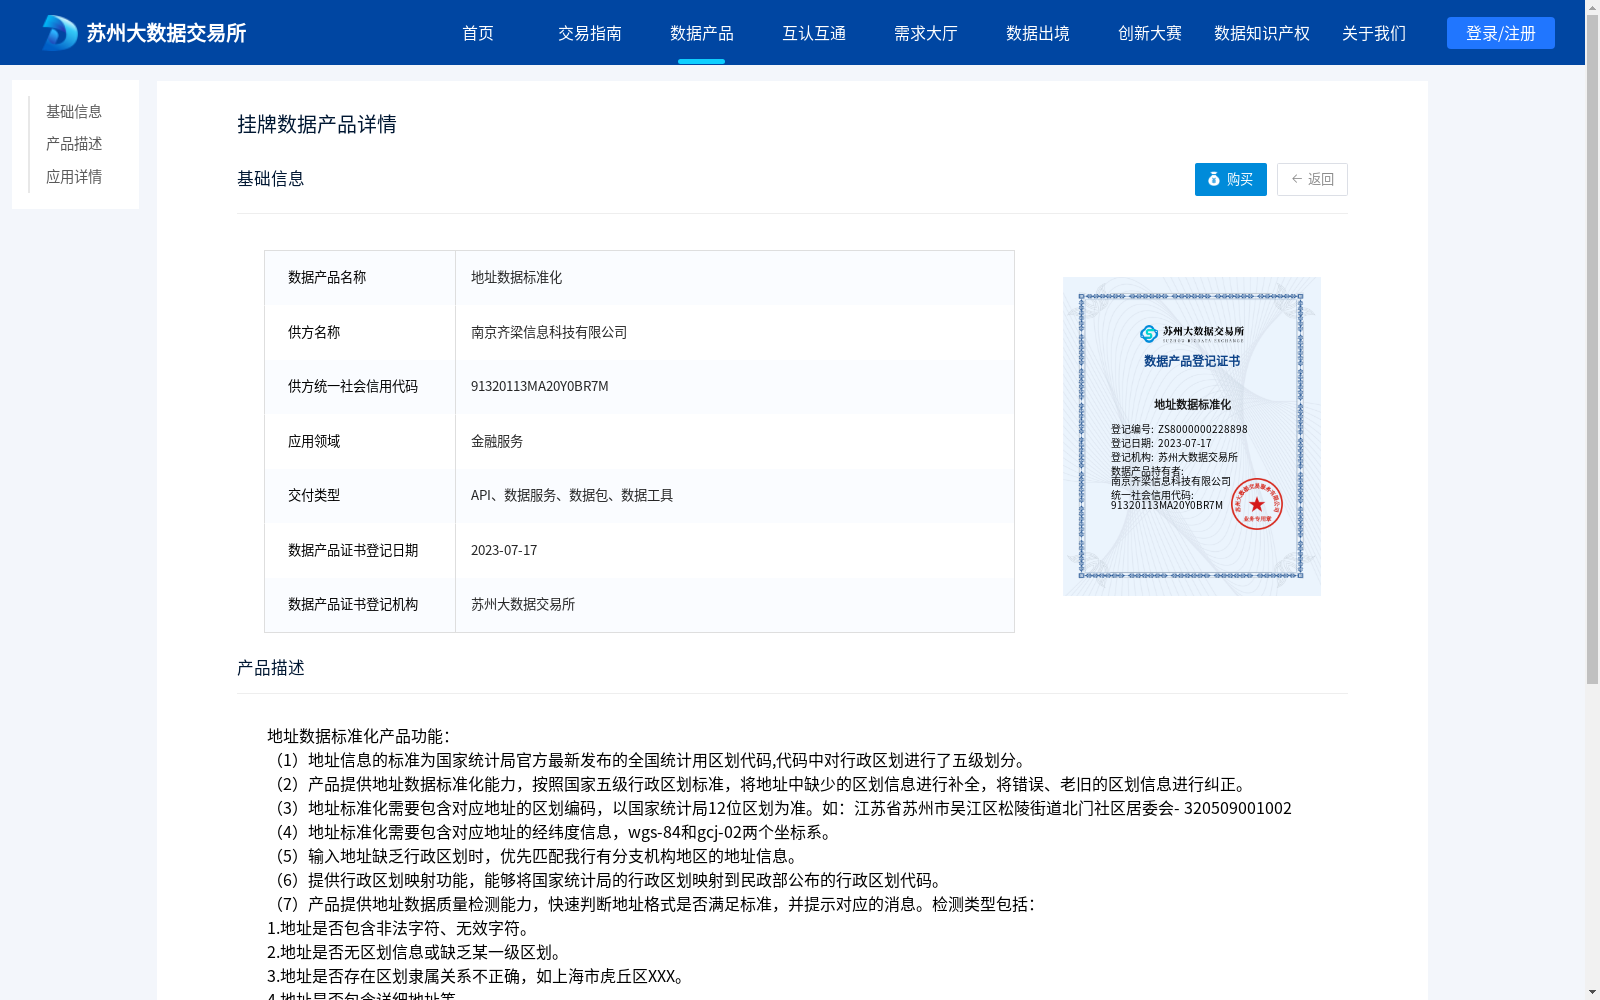Click the Suzhou Big Data Exchange logo icon
This screenshot has width=1600, height=1000.
click(x=59, y=33)
